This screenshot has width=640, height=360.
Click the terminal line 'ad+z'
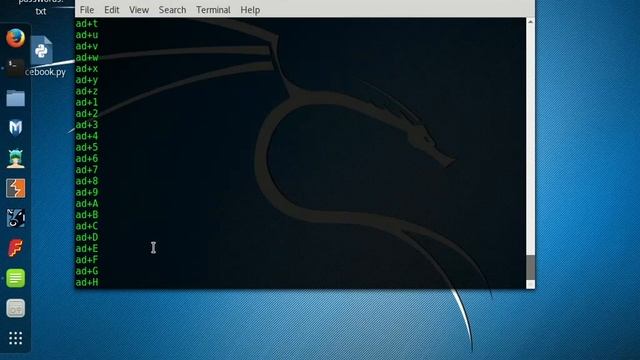coord(87,91)
